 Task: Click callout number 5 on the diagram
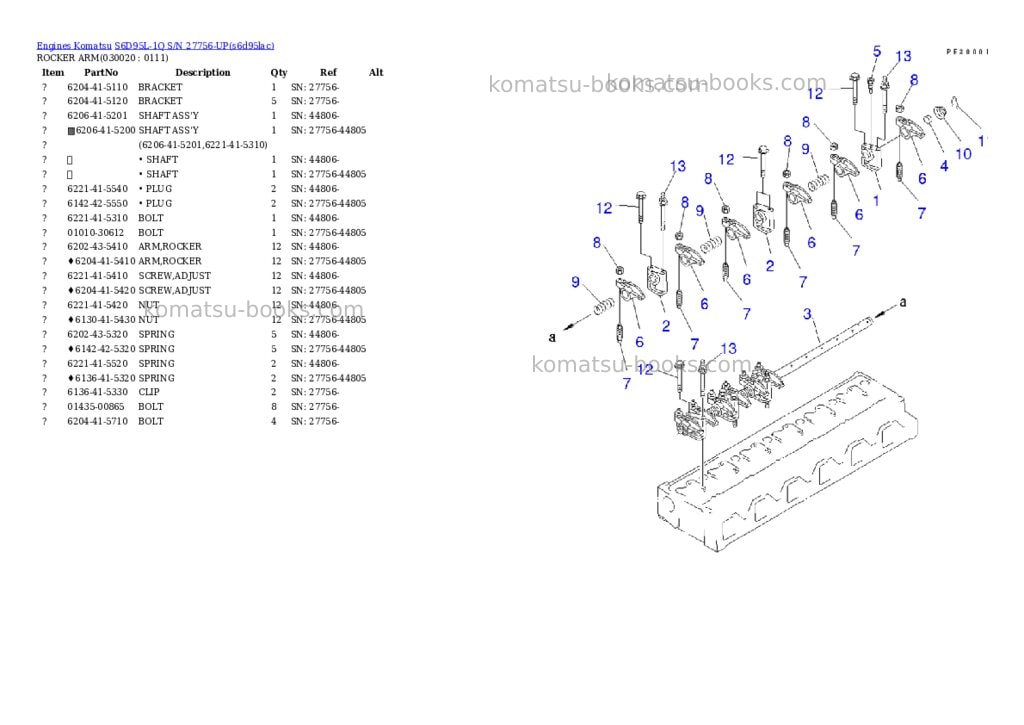pyautogui.click(x=877, y=51)
